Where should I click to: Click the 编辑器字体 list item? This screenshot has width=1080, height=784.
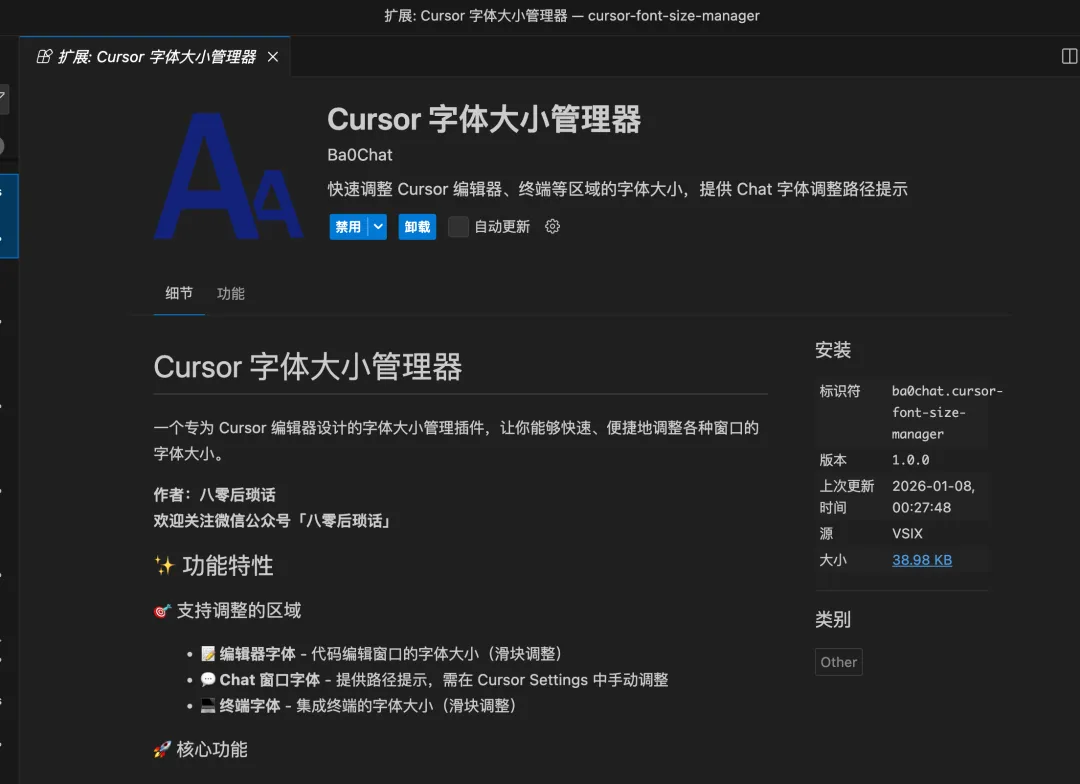click(381, 654)
